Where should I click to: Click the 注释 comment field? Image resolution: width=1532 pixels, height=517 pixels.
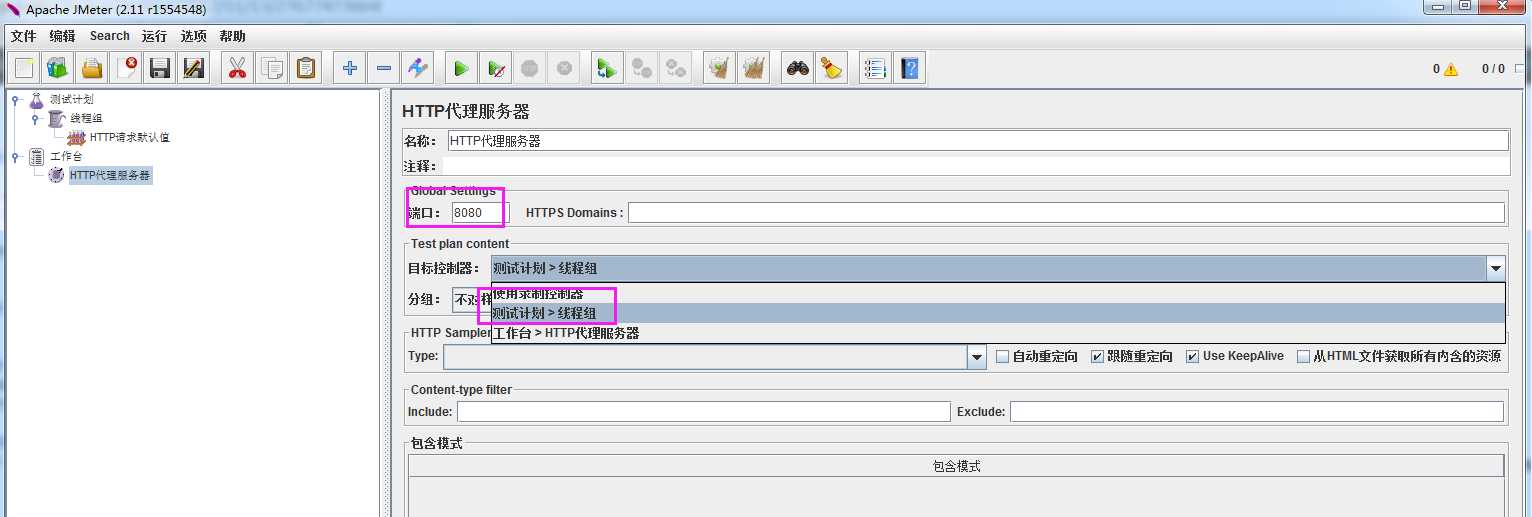pyautogui.click(x=977, y=166)
